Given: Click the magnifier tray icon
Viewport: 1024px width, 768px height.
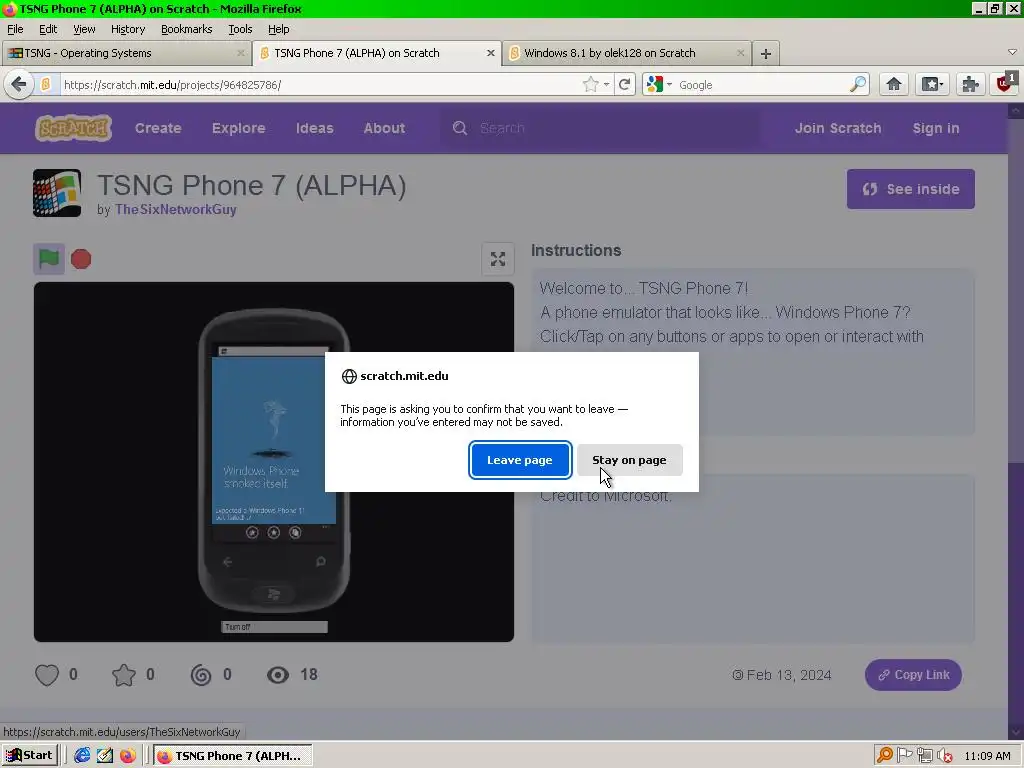Looking at the screenshot, I should 885,755.
